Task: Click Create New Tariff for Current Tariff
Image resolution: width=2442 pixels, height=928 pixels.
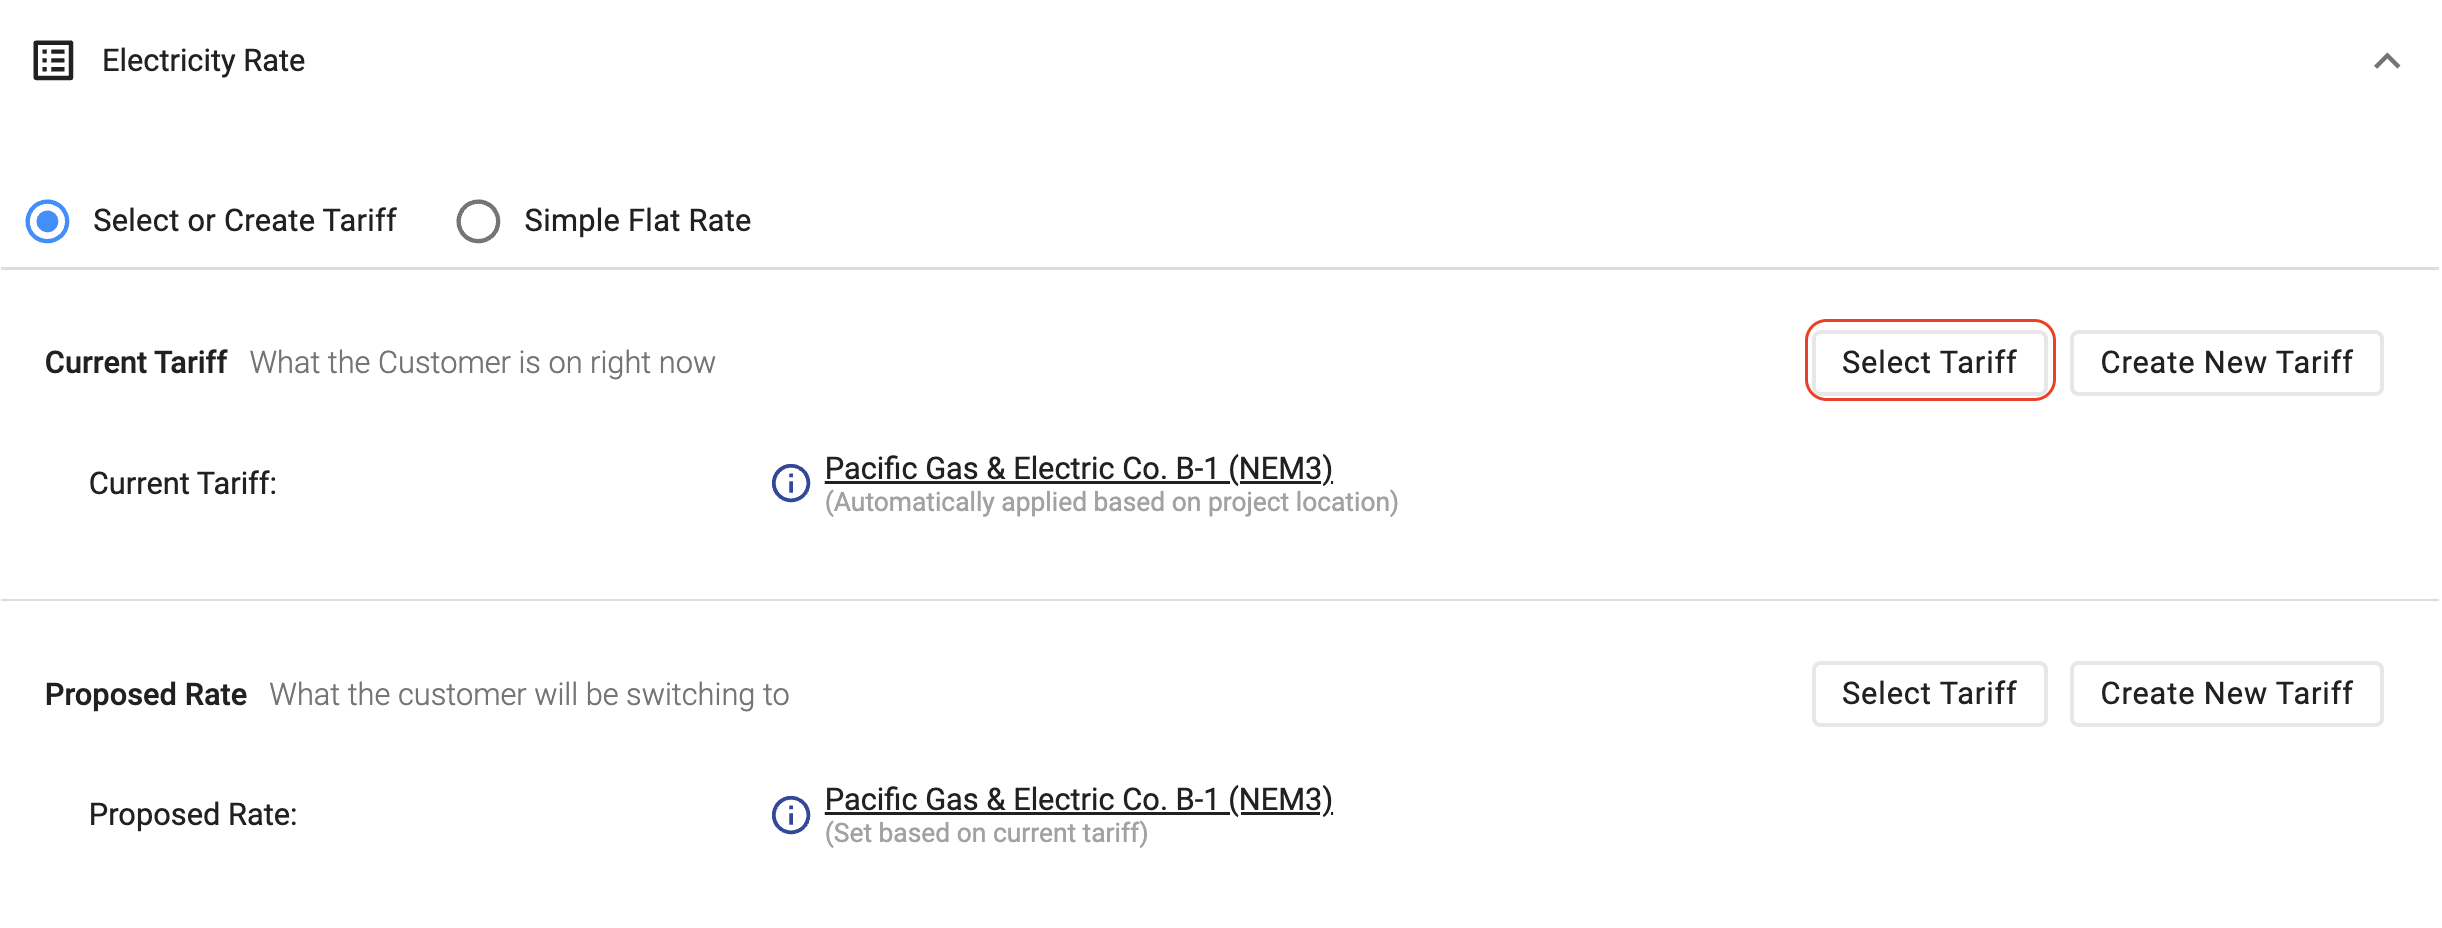Action: [x=2226, y=362]
